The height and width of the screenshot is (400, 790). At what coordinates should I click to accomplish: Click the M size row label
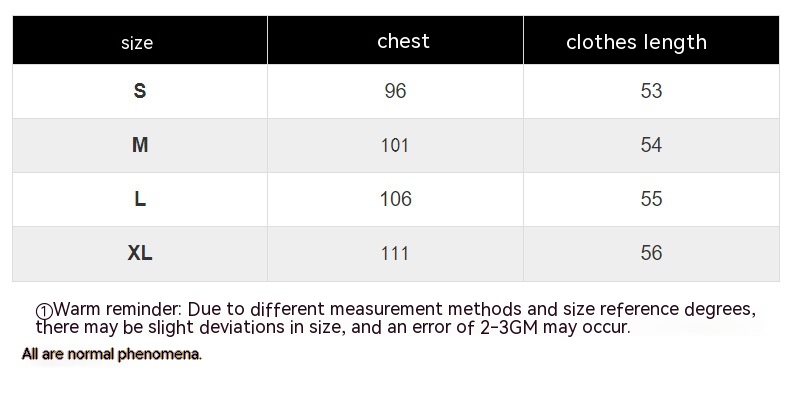[x=140, y=145]
